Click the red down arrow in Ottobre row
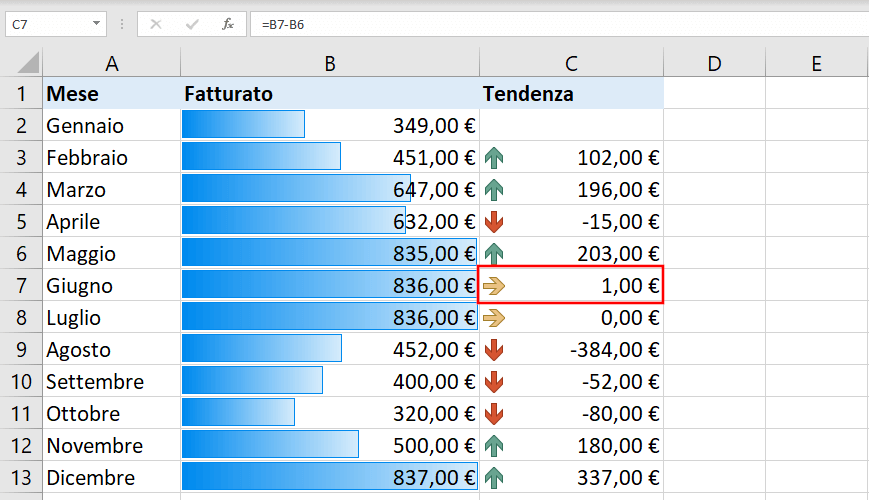869x500 pixels. click(x=494, y=414)
